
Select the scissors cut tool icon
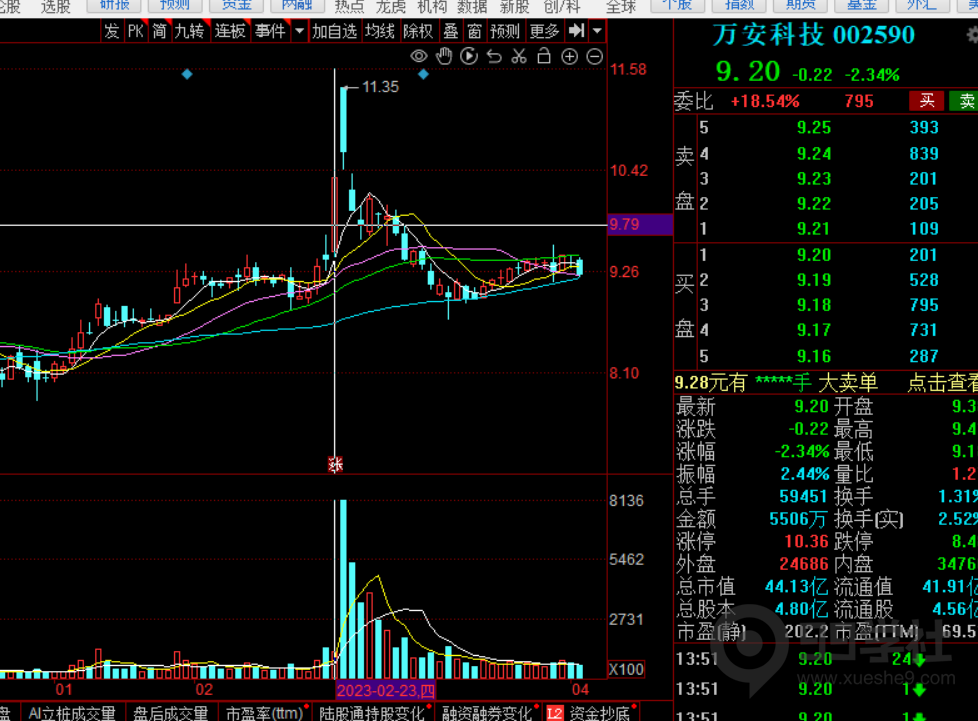pos(519,57)
